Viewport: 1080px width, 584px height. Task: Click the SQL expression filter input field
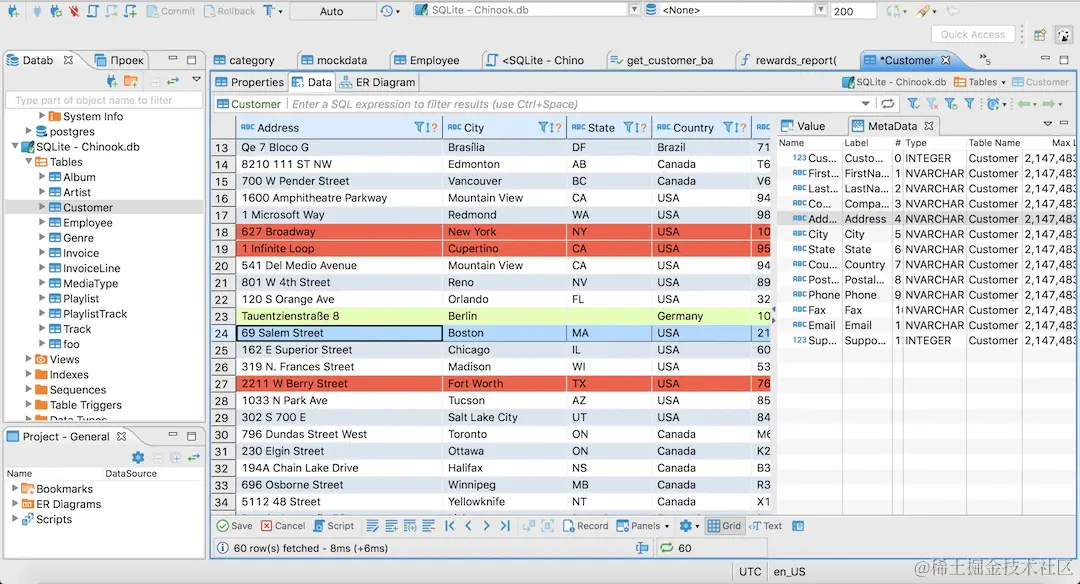pos(575,104)
